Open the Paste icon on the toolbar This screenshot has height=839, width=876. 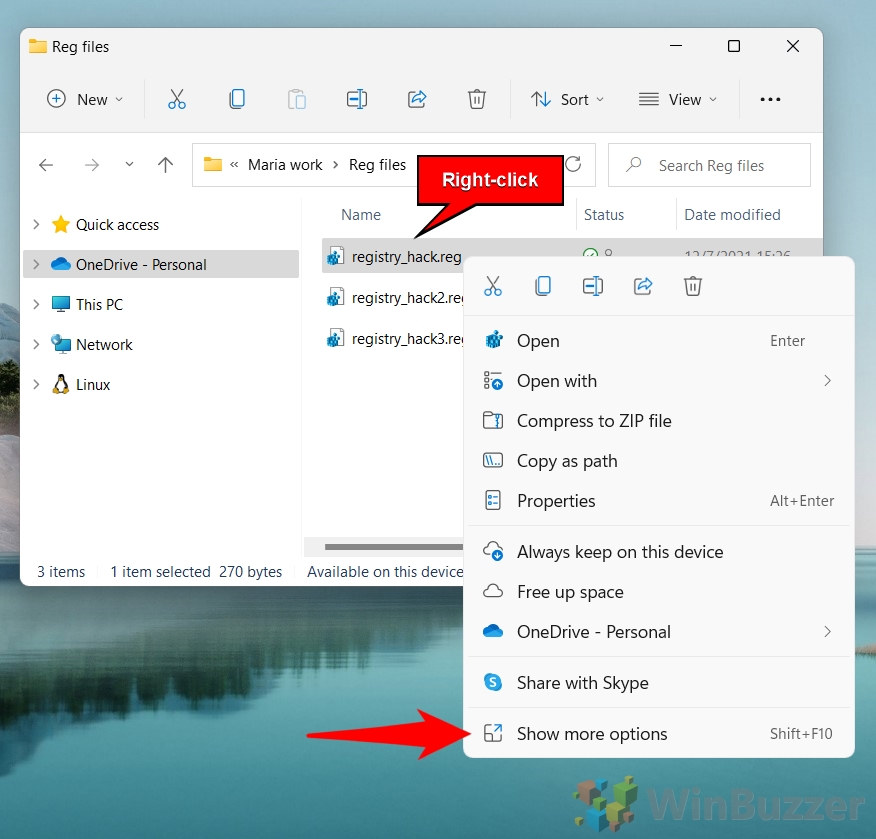click(x=297, y=99)
